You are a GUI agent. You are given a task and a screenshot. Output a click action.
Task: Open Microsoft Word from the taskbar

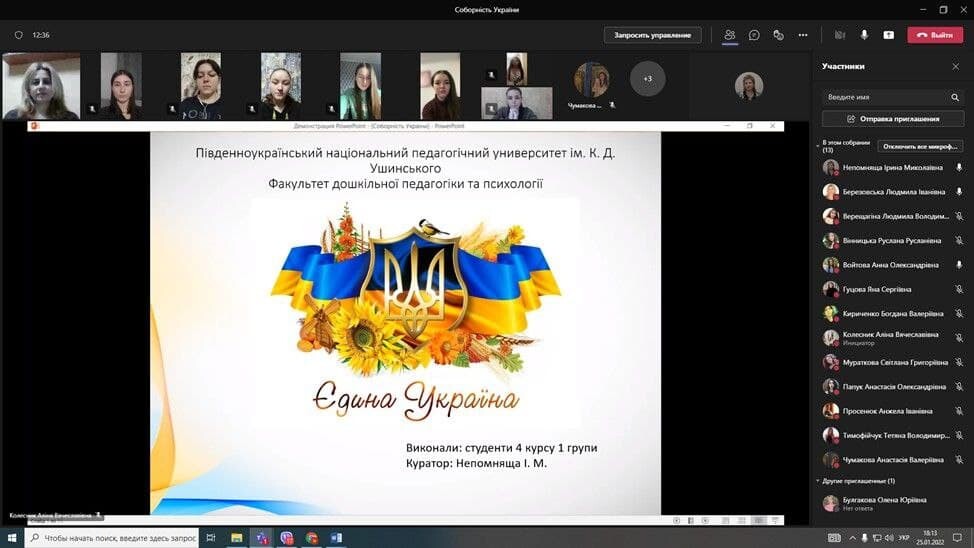pyautogui.click(x=336, y=538)
